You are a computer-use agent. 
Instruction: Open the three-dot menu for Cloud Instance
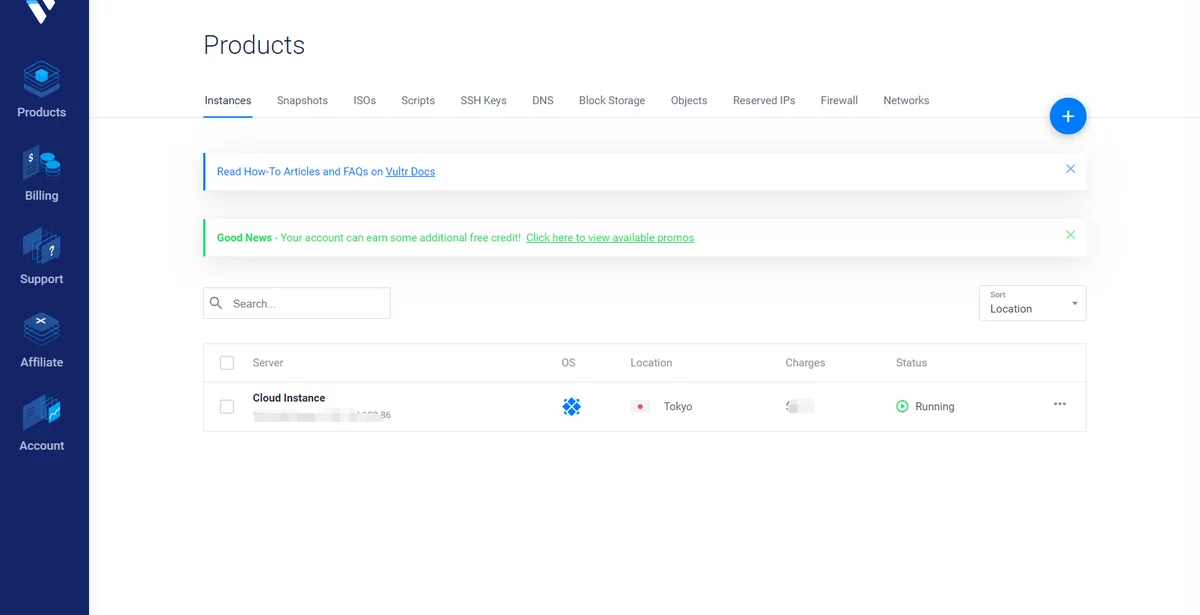coord(1060,404)
